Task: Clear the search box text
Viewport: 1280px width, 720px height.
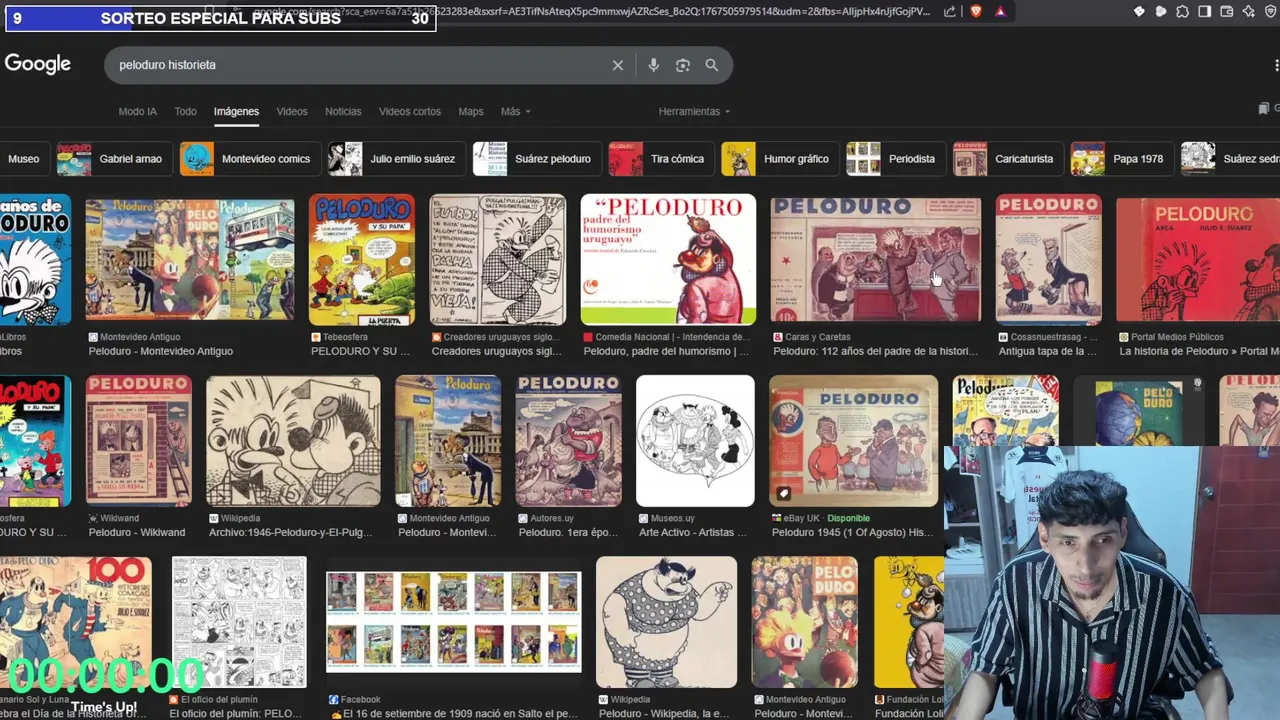Action: (618, 65)
